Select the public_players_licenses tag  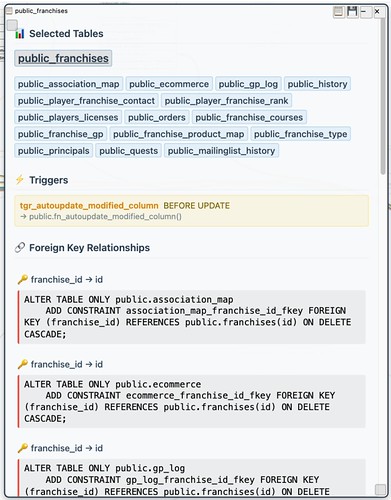point(68,117)
